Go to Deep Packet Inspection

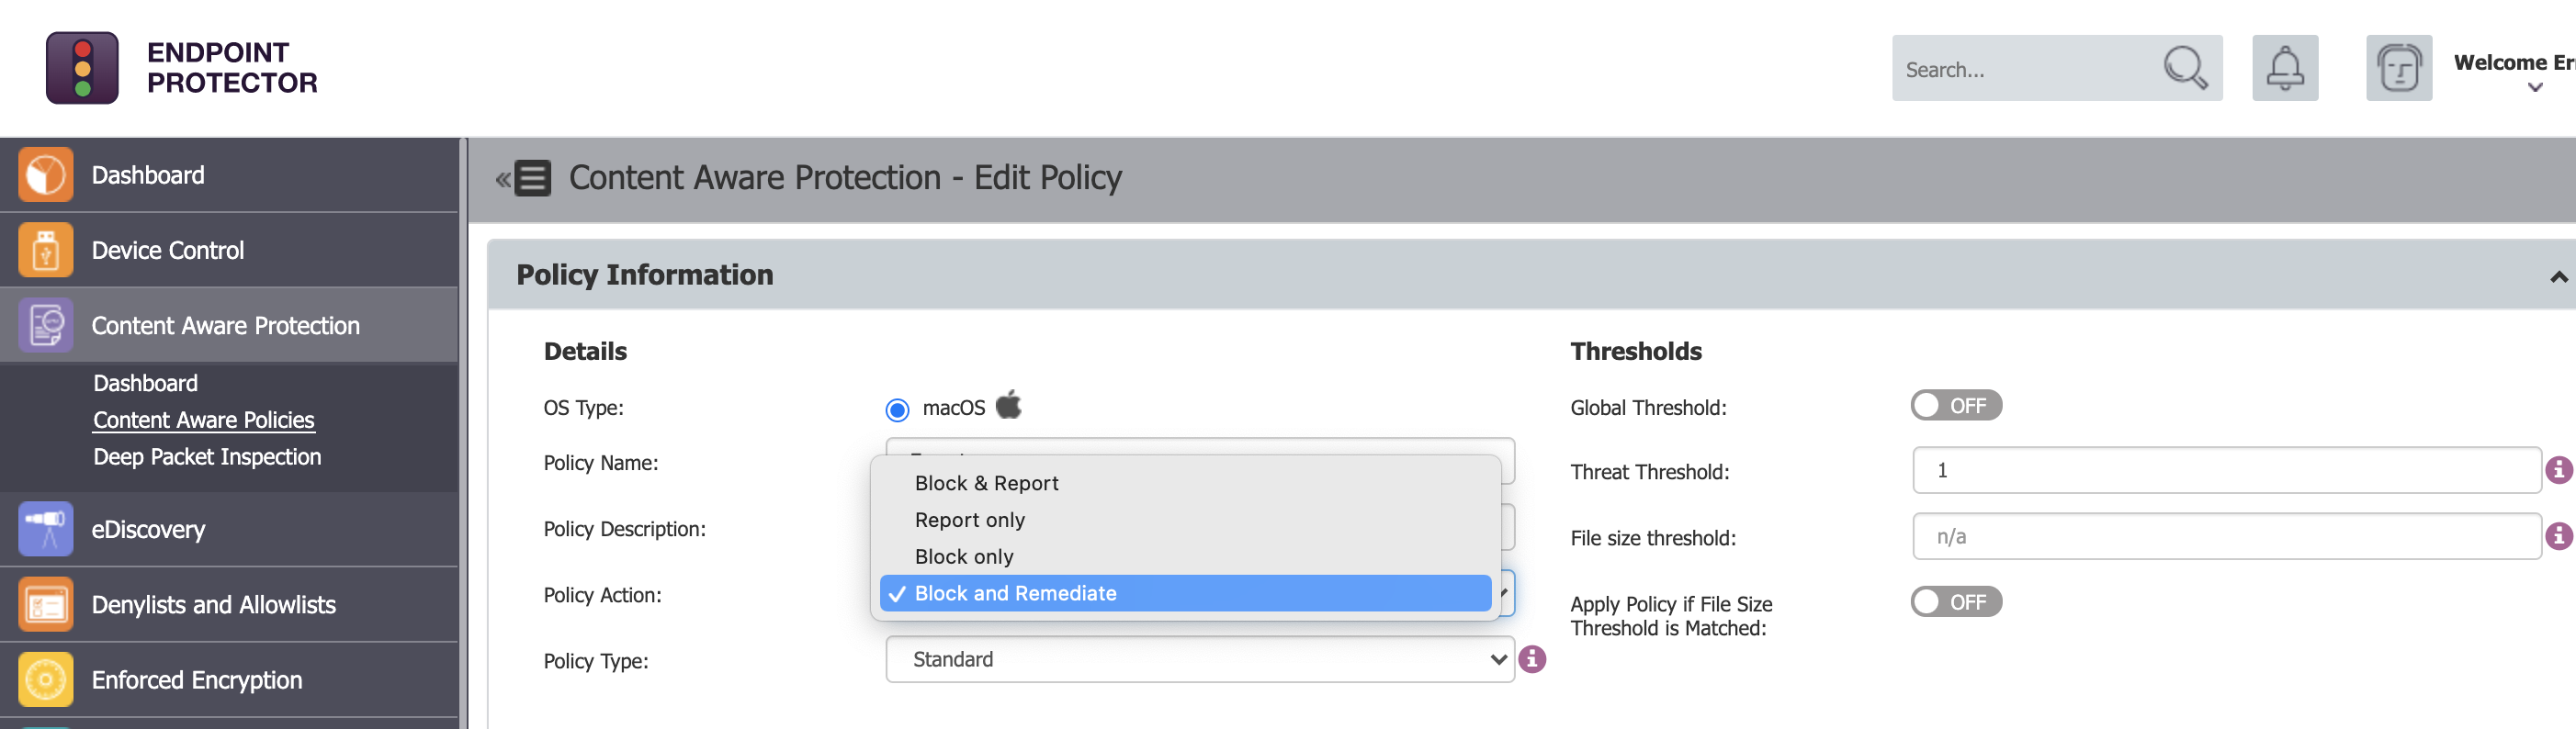pos(207,457)
